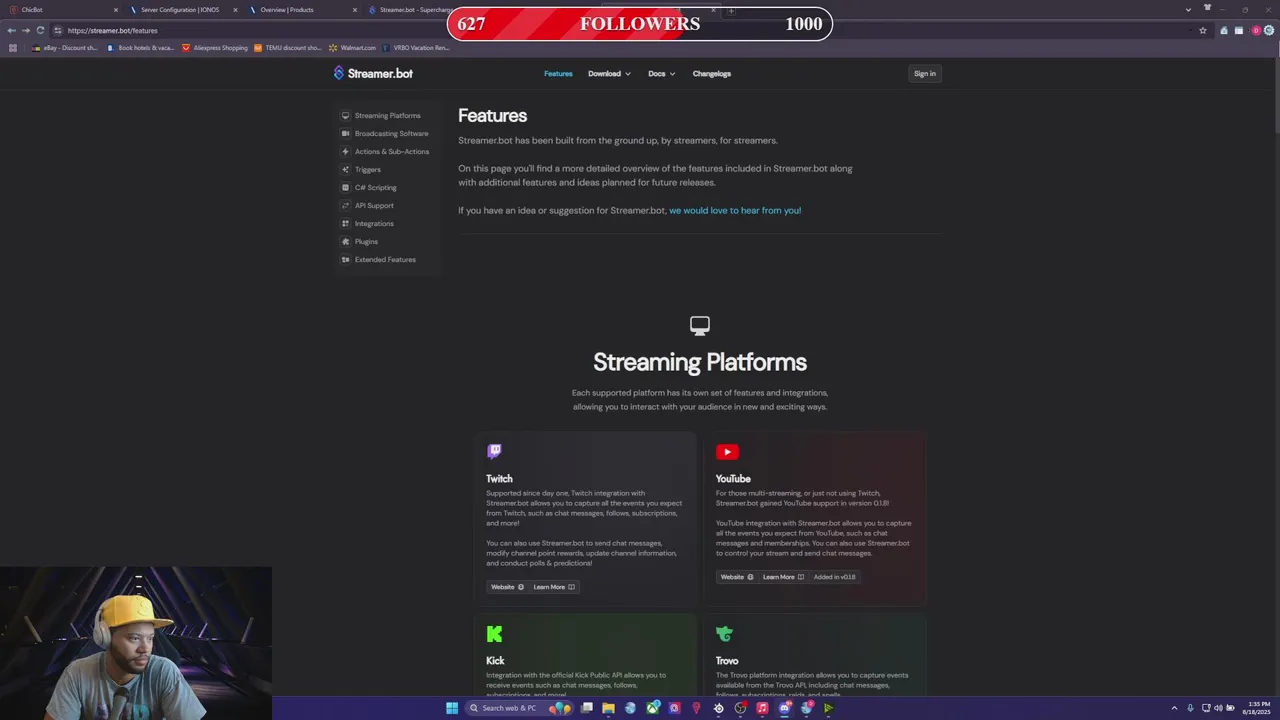Screen dimensions: 1280x720
Task: Open the Apple Music taskbar icon
Action: point(762,708)
